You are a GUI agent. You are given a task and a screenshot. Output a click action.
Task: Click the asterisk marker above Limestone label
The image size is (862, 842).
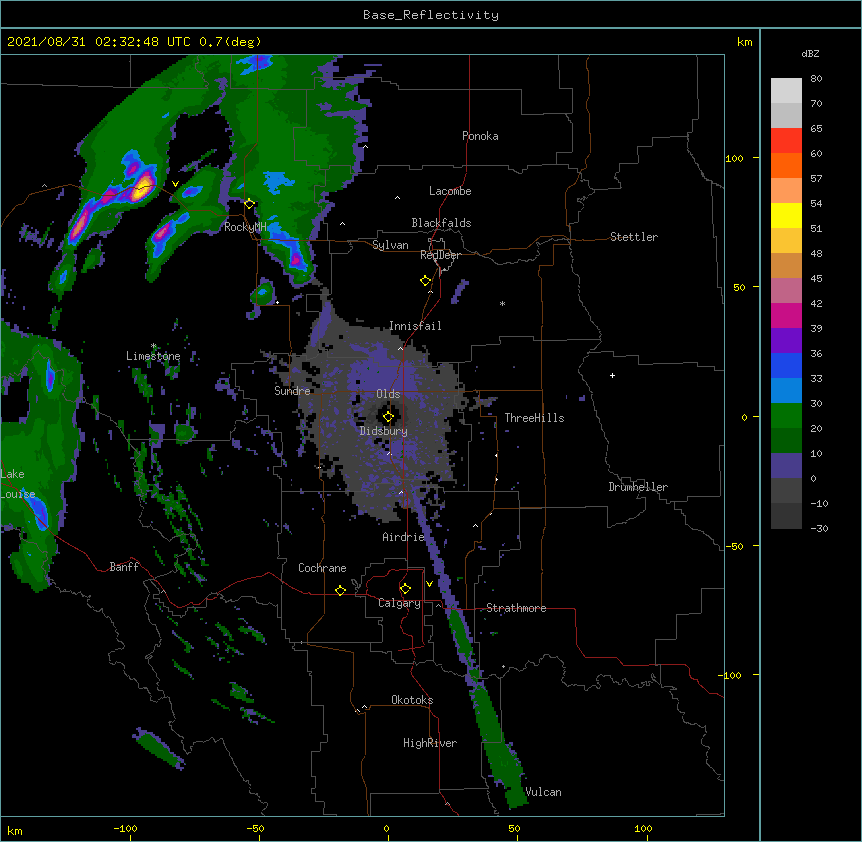tap(153, 346)
